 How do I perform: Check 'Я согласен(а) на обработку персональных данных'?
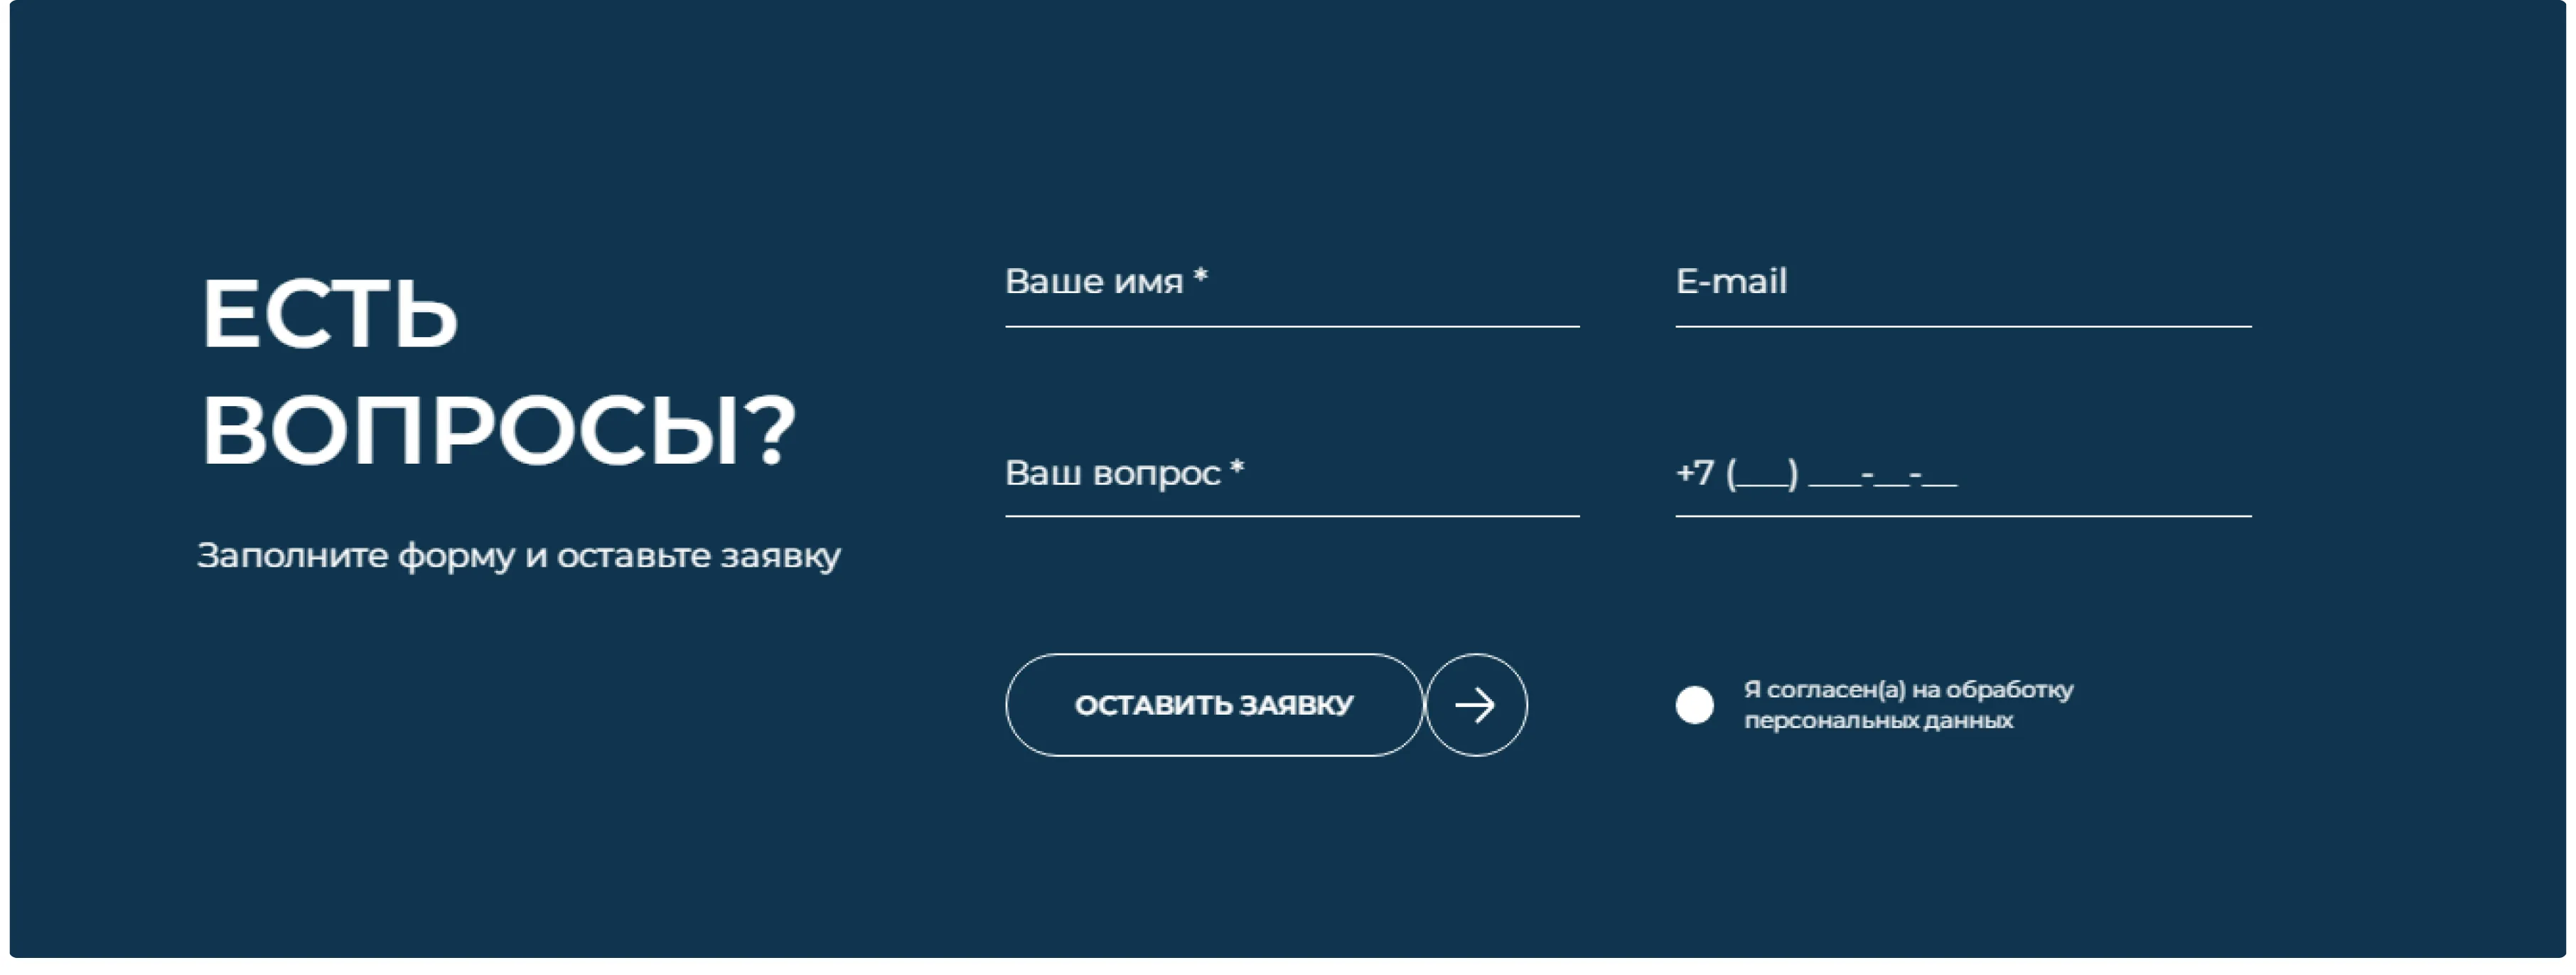pos(1694,706)
